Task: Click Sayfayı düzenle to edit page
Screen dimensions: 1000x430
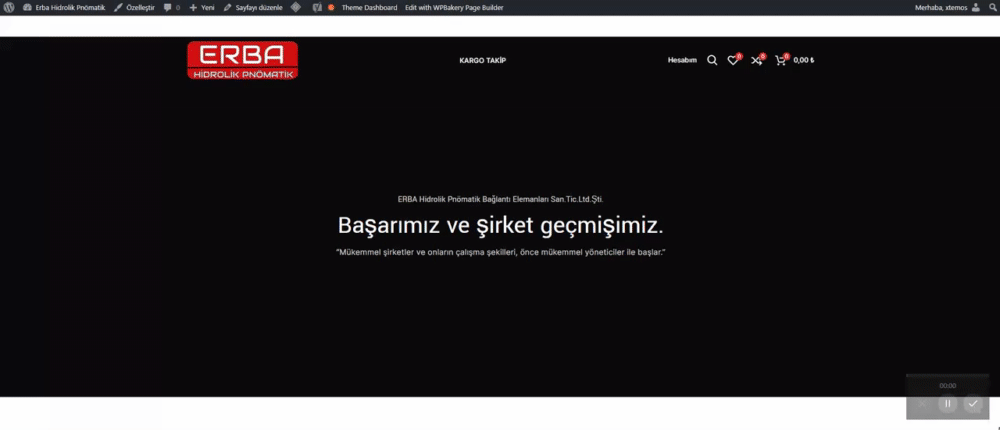Action: click(x=253, y=8)
